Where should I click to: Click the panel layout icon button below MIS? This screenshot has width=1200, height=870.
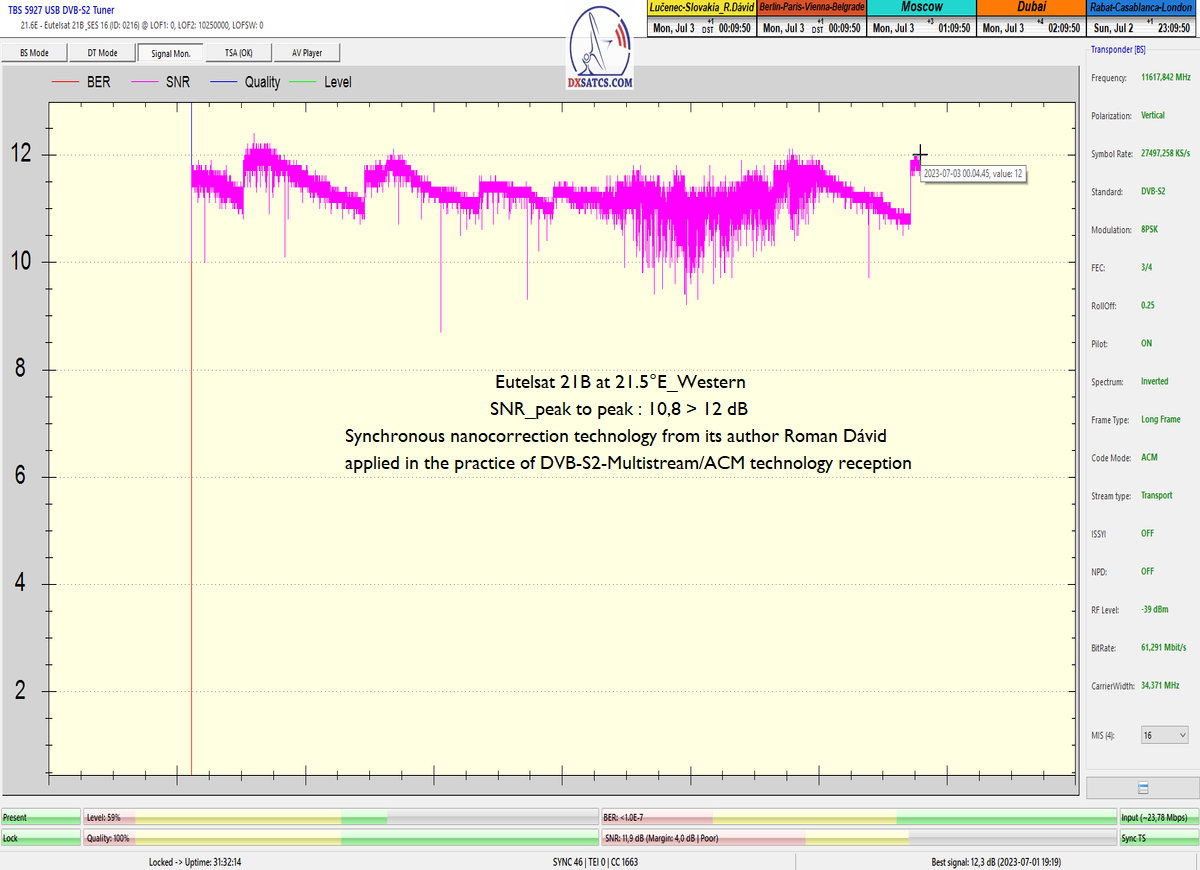click(x=1143, y=788)
